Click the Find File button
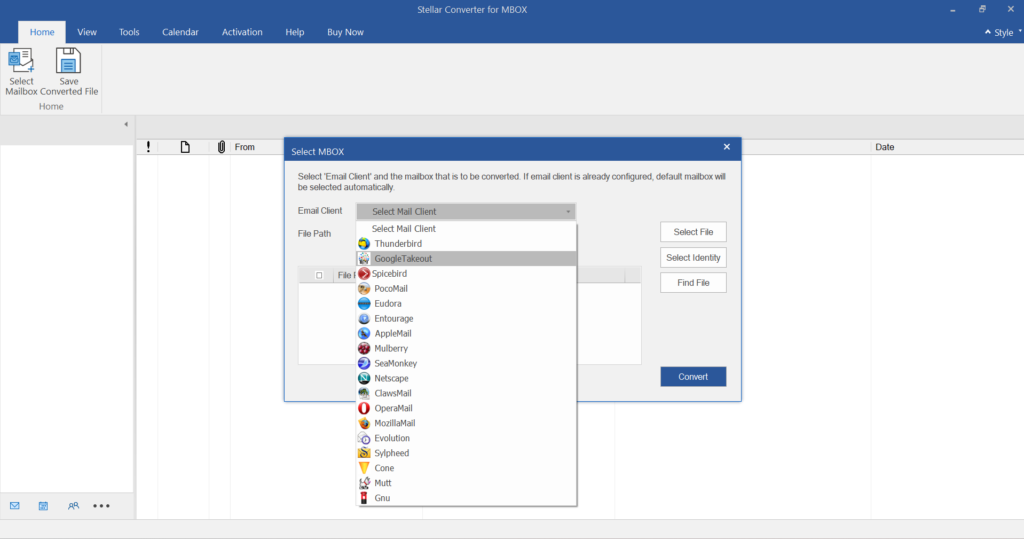 (x=693, y=283)
